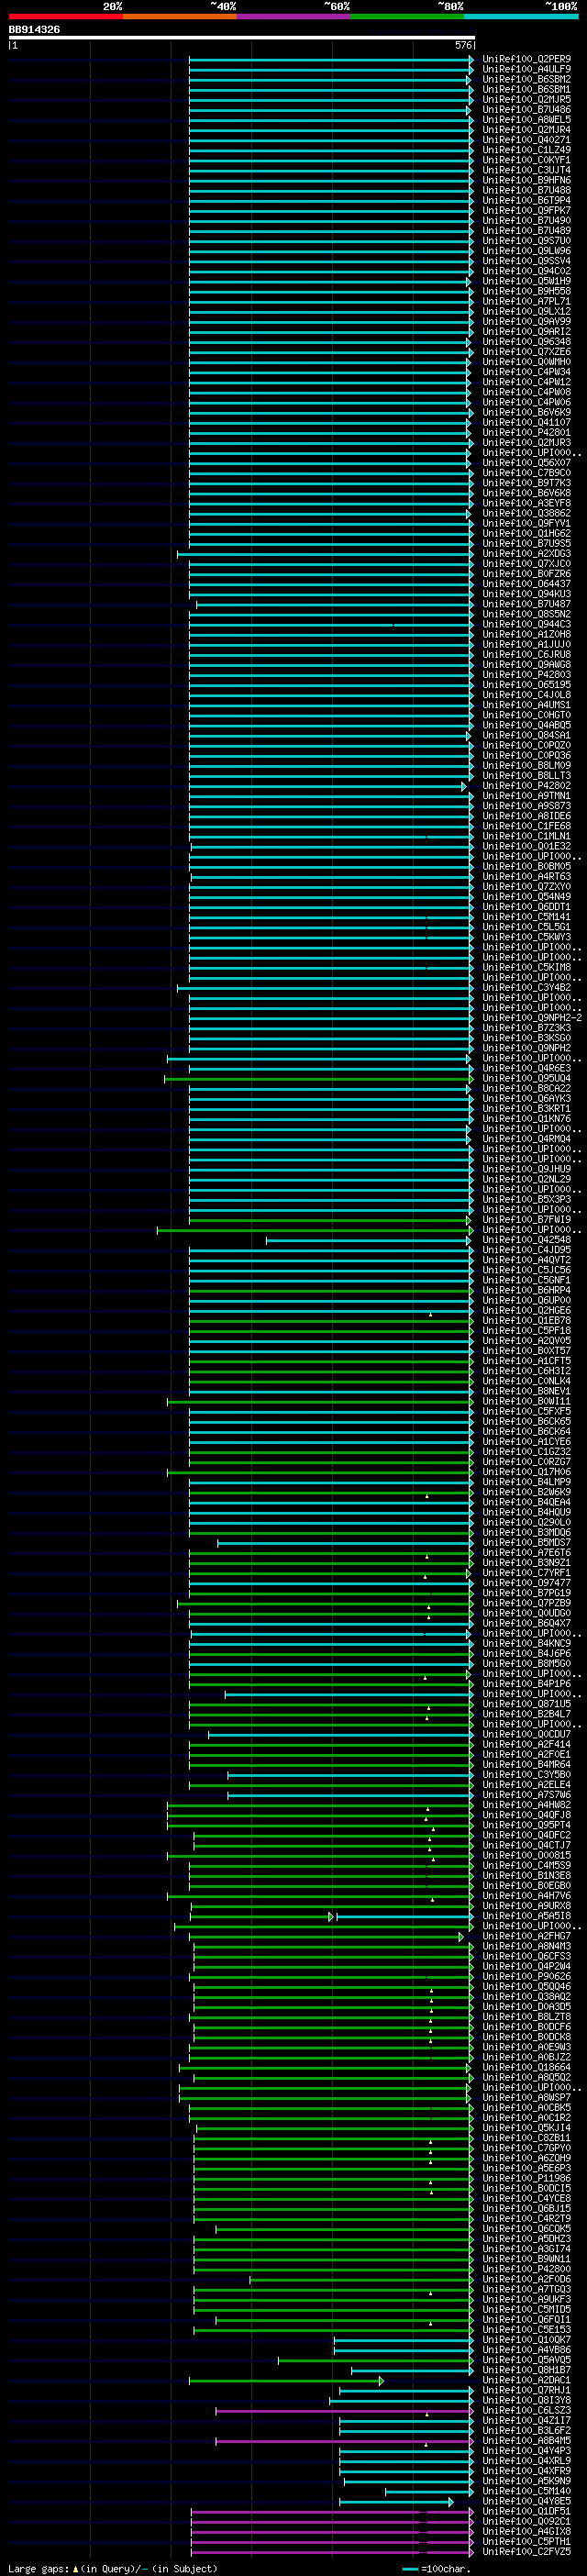
Task: Select the last label UniRef100_C2FVZ5
Action: point(527,2552)
